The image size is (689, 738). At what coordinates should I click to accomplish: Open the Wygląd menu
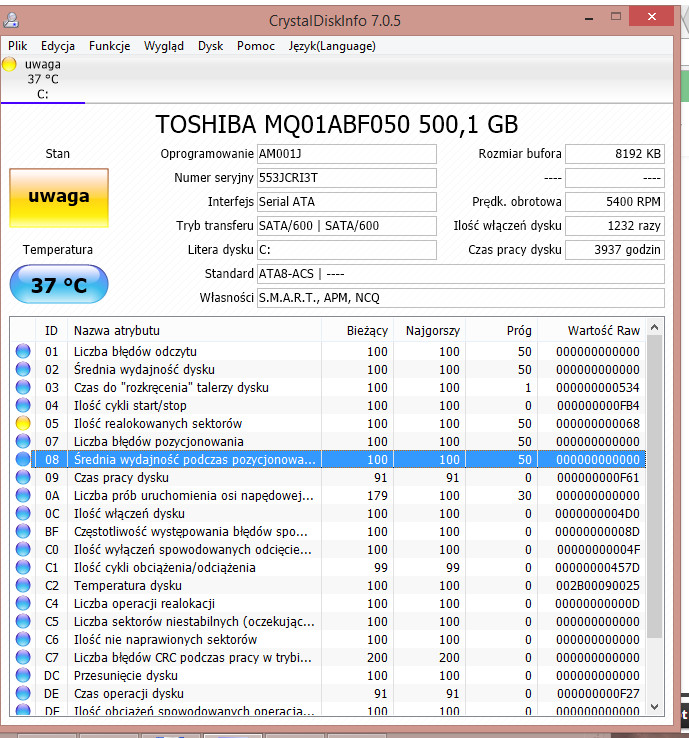click(163, 46)
